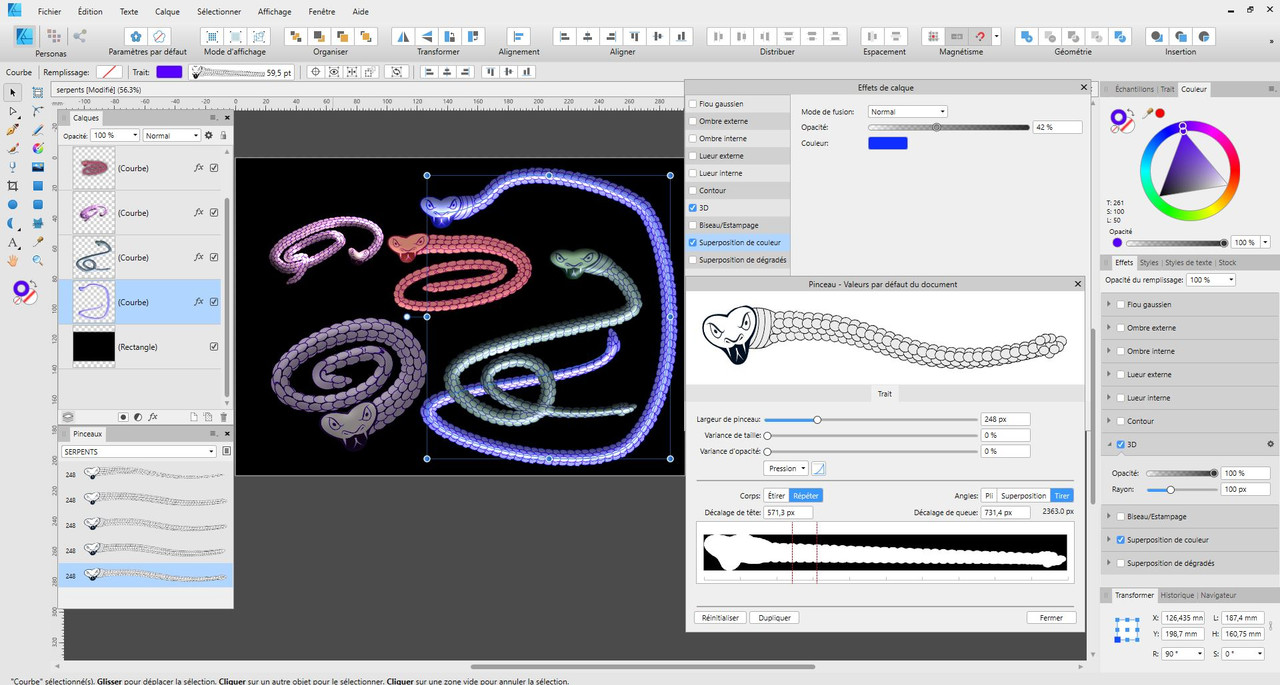The height and width of the screenshot is (685, 1280).
Task: Hide the Rectangle layer via its checkbox
Action: (214, 347)
